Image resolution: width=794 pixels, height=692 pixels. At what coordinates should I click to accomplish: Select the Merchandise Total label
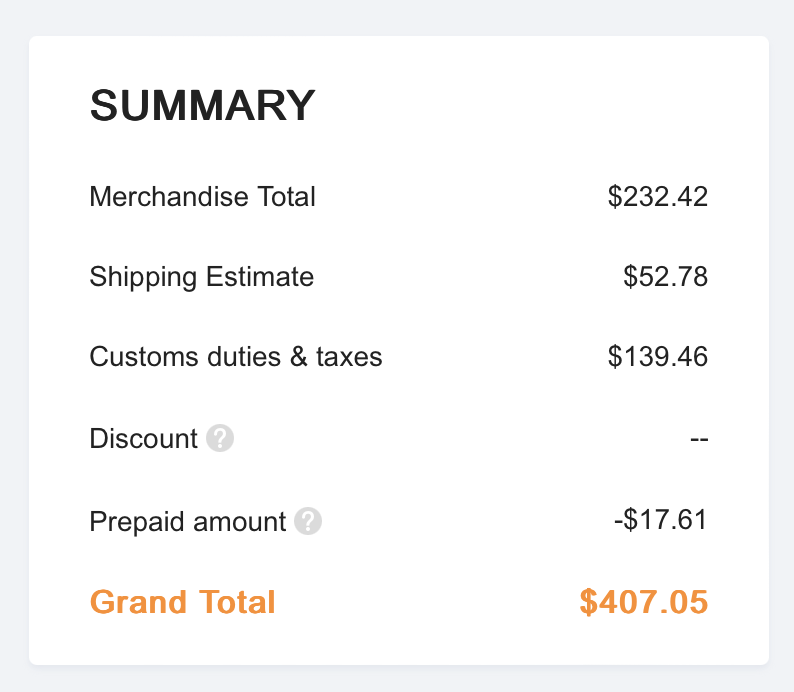[202, 196]
